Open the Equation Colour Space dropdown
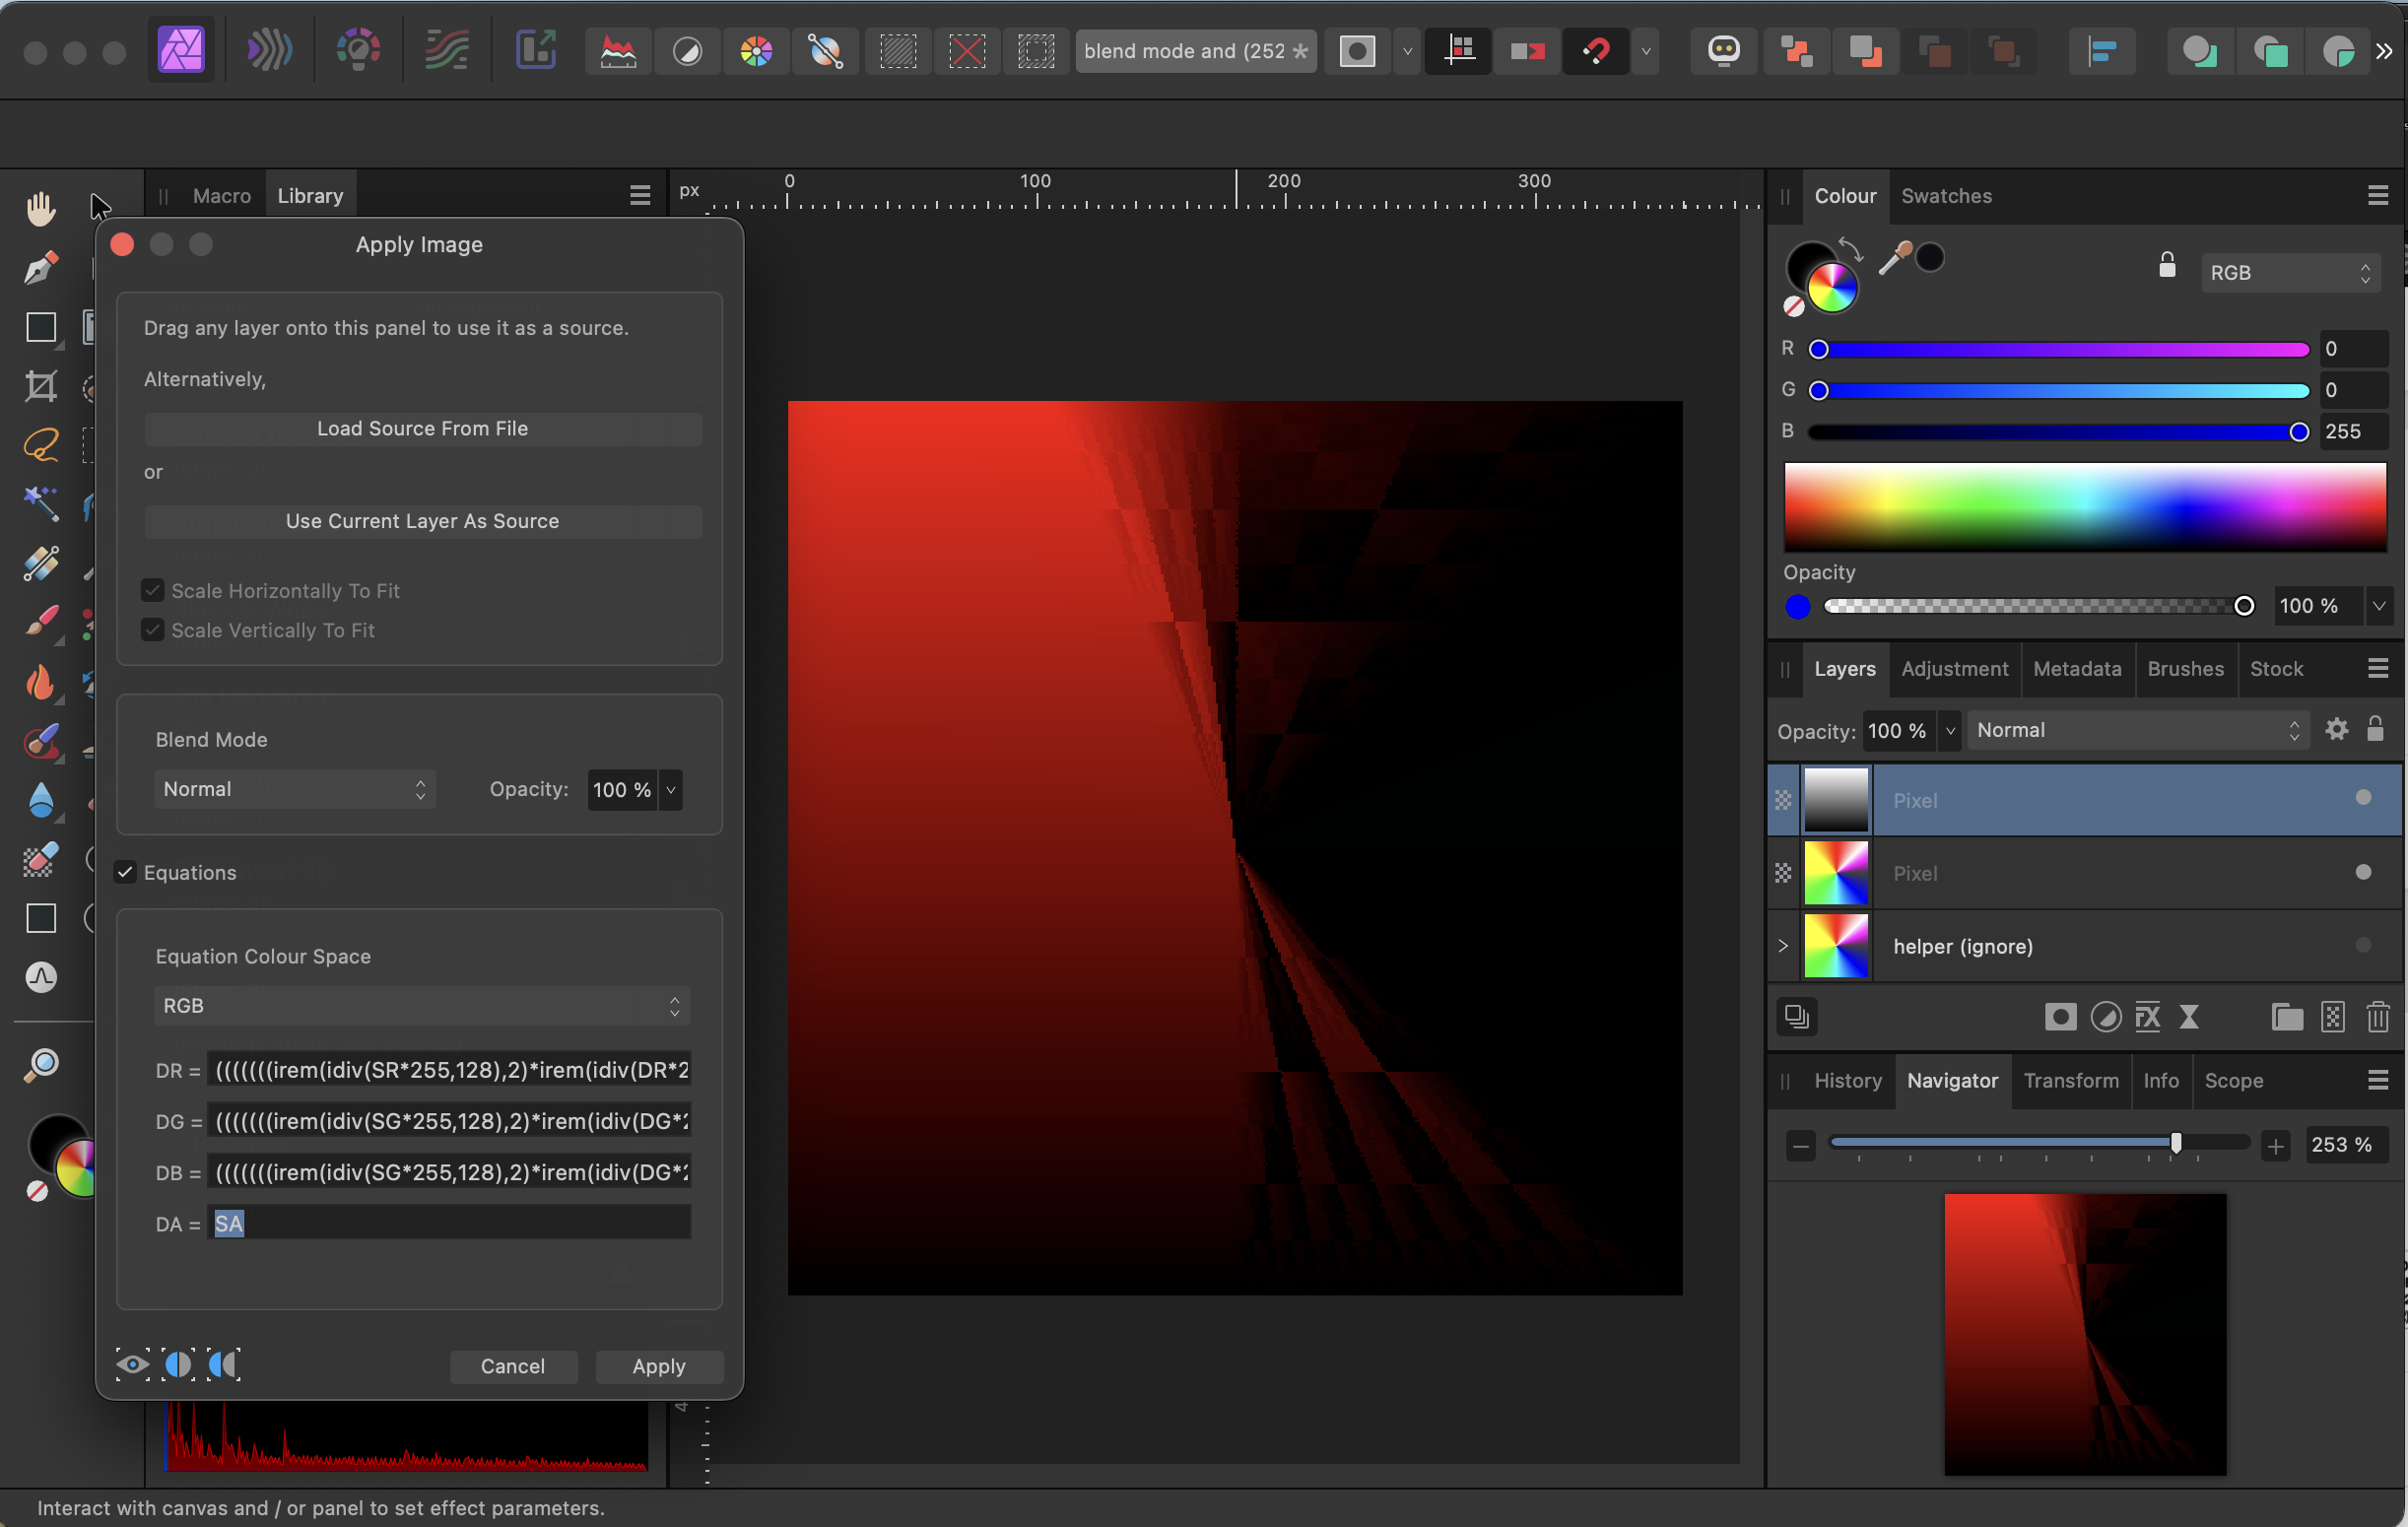2408x1527 pixels. pyautogui.click(x=421, y=1006)
